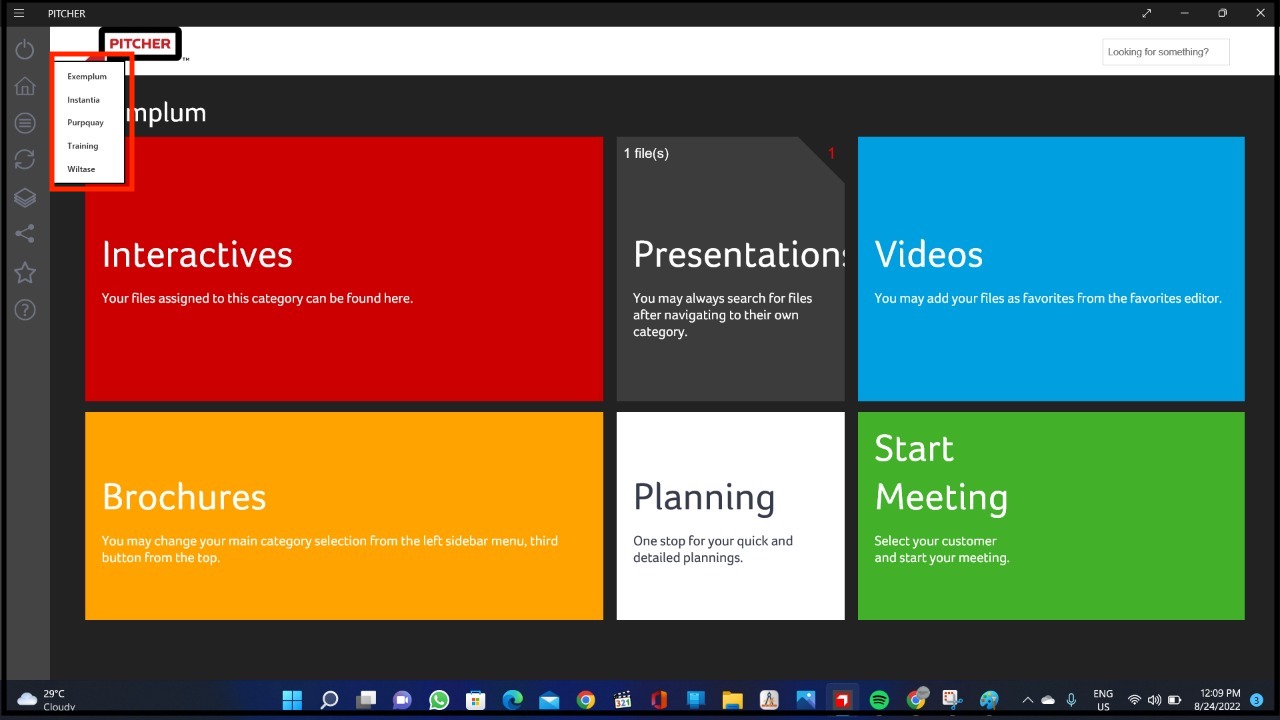Open the favorites star icon
The height and width of the screenshot is (720, 1280).
(x=24, y=272)
